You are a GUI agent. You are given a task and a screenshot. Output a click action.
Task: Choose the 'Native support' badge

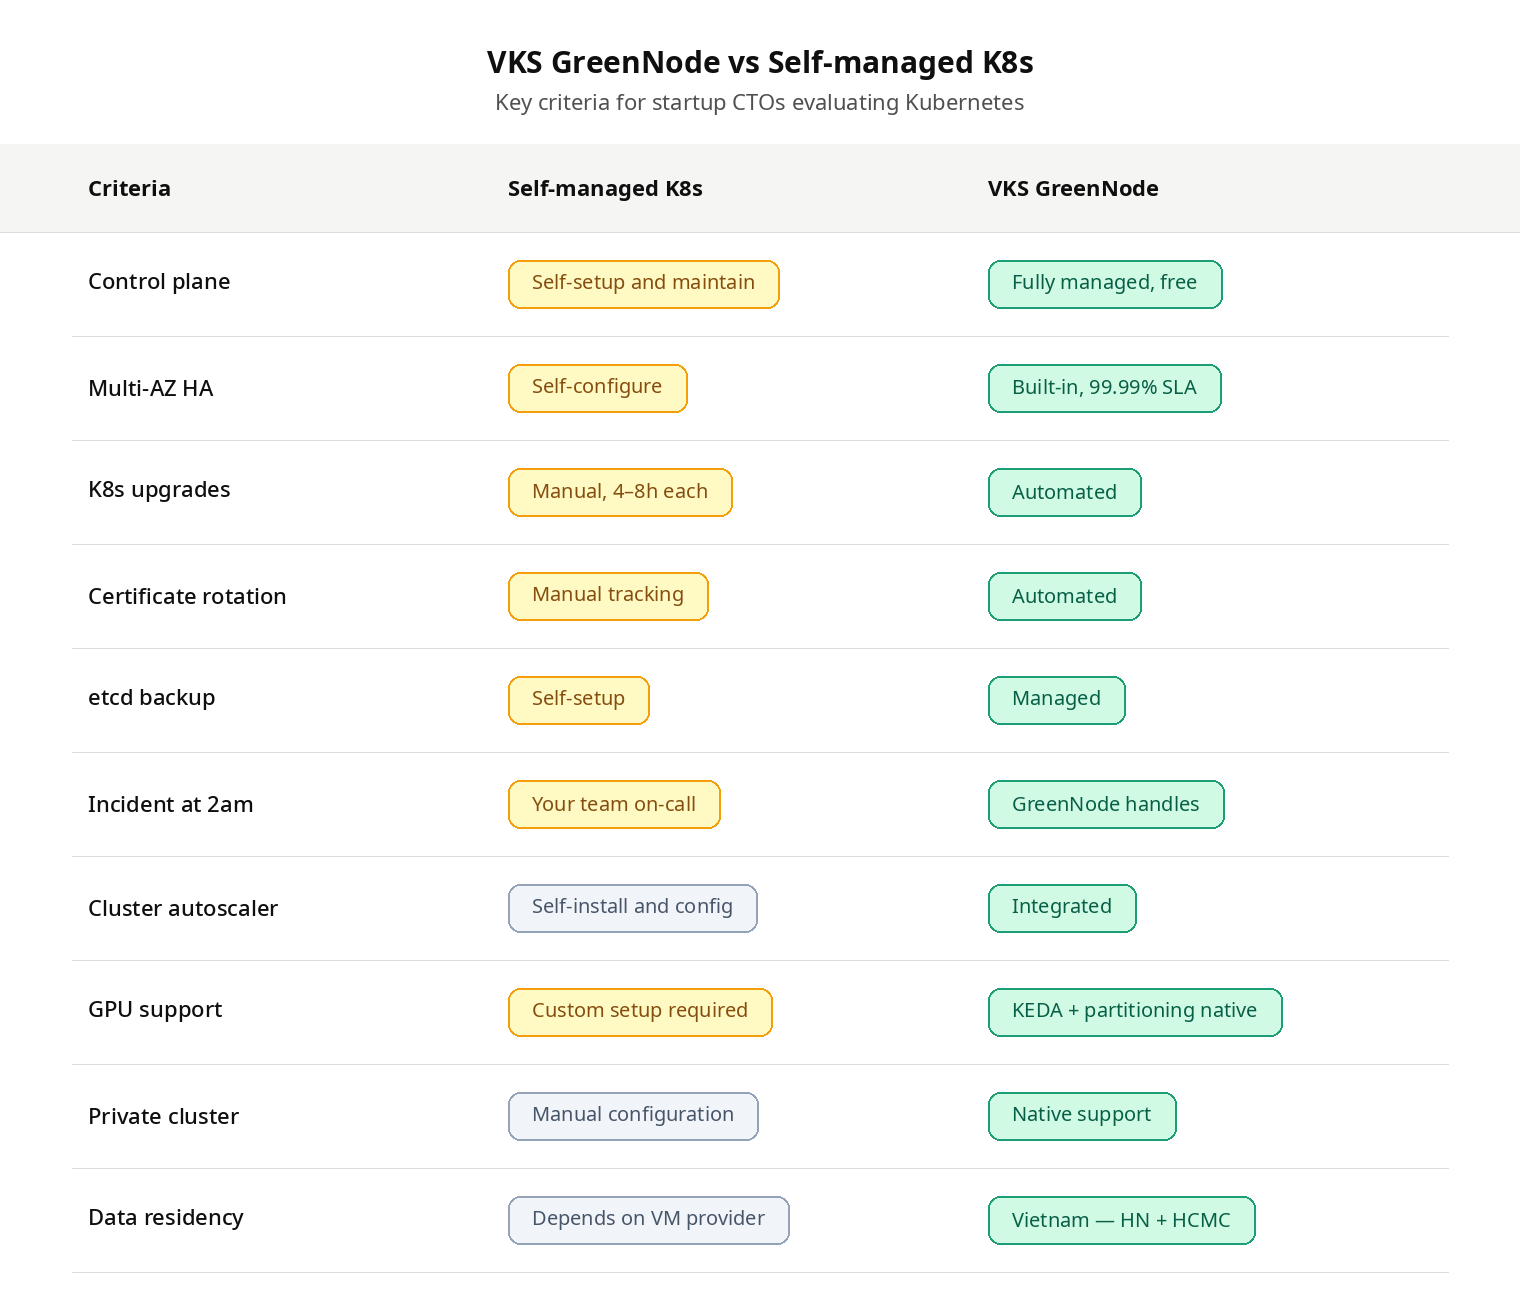click(x=1082, y=1116)
